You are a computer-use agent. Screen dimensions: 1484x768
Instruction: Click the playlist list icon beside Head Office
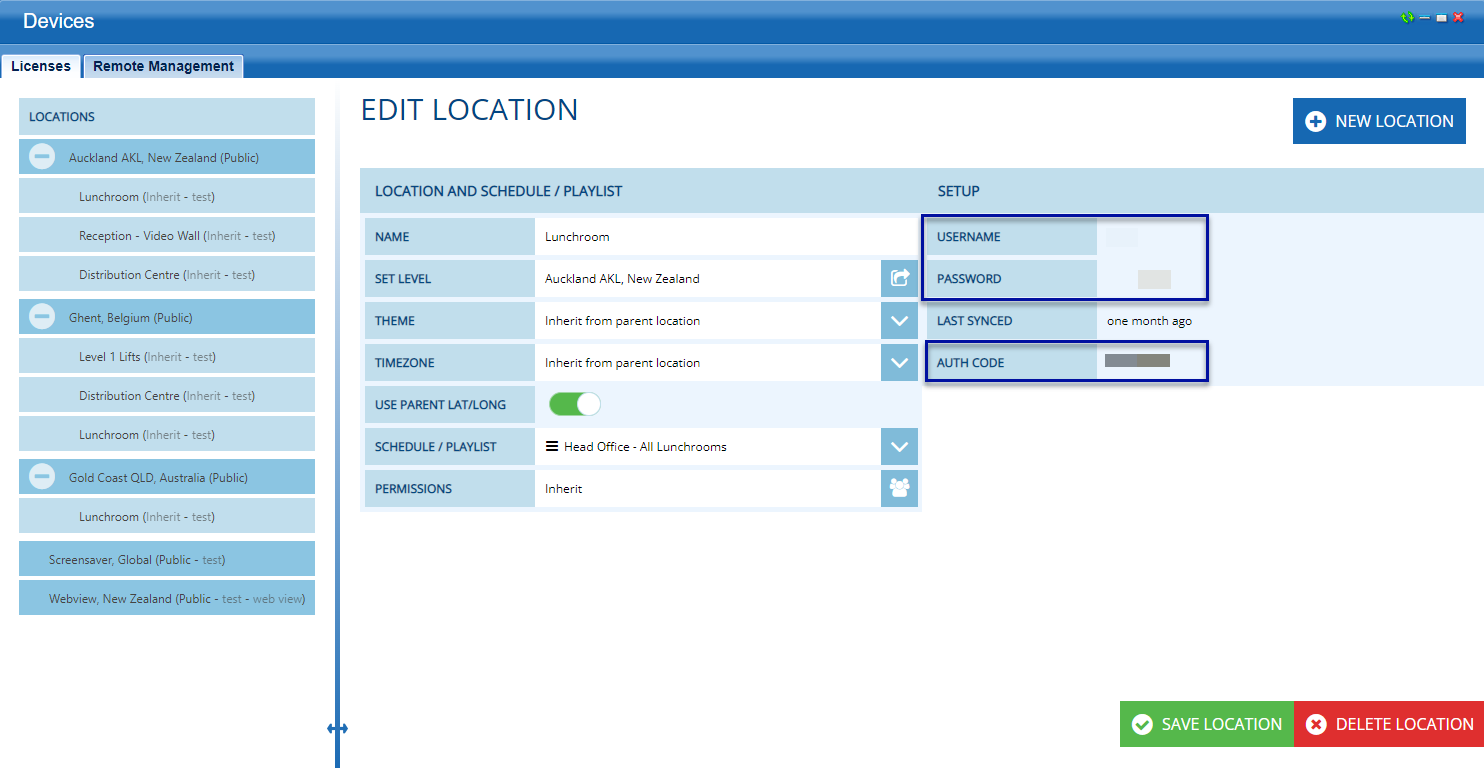pyautogui.click(x=552, y=446)
